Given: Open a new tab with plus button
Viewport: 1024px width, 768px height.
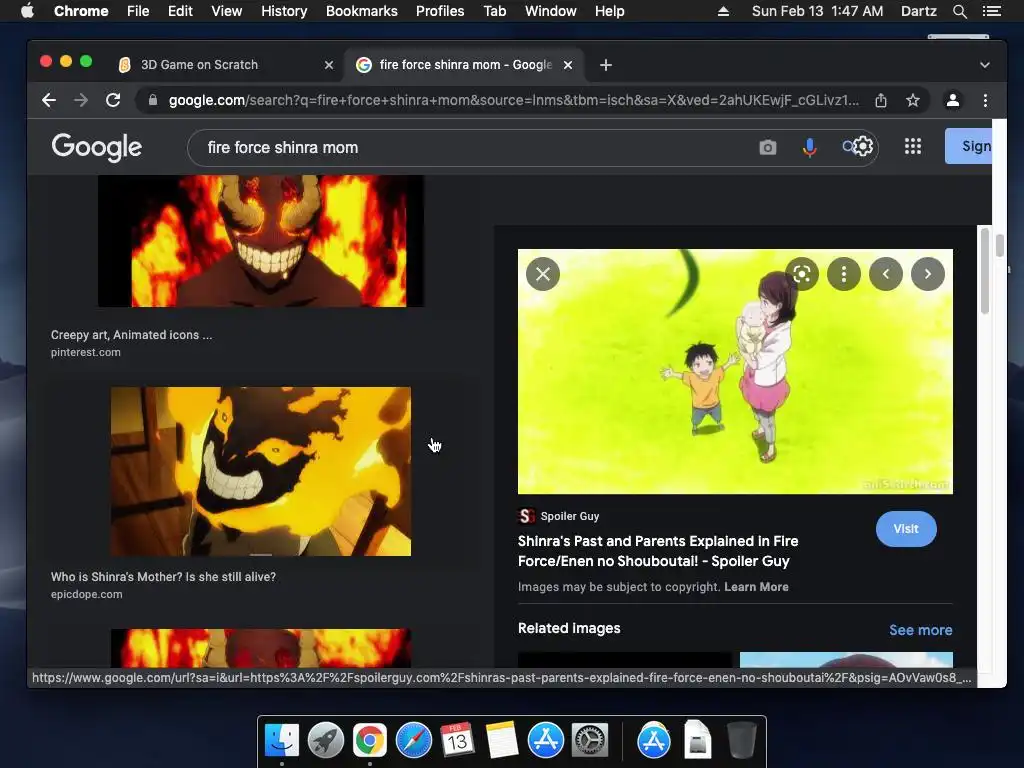Looking at the screenshot, I should tap(606, 65).
